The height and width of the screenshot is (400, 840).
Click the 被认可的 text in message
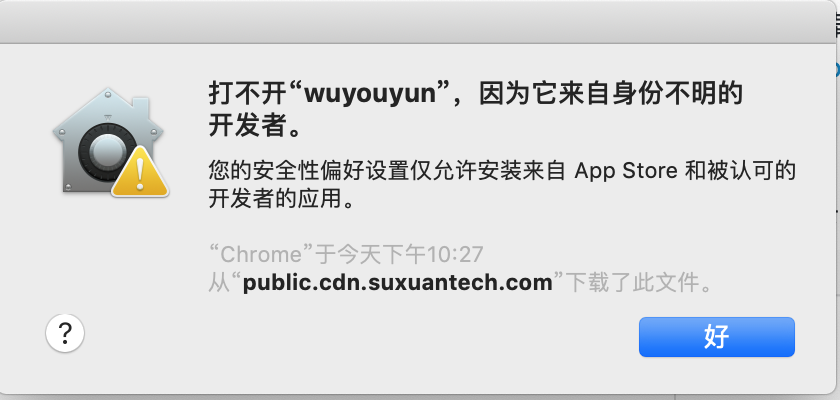point(749,172)
